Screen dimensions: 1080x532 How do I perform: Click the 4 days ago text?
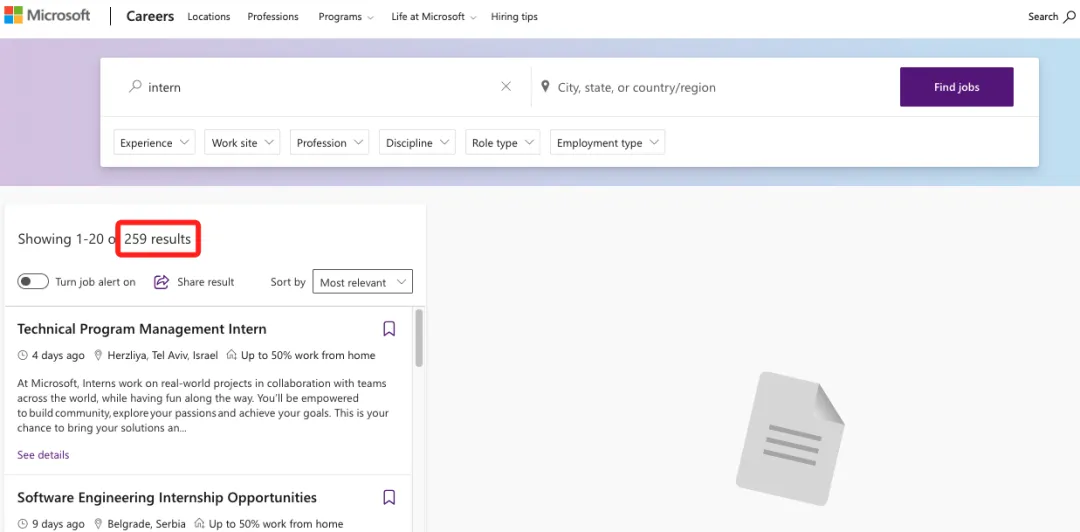coord(59,356)
